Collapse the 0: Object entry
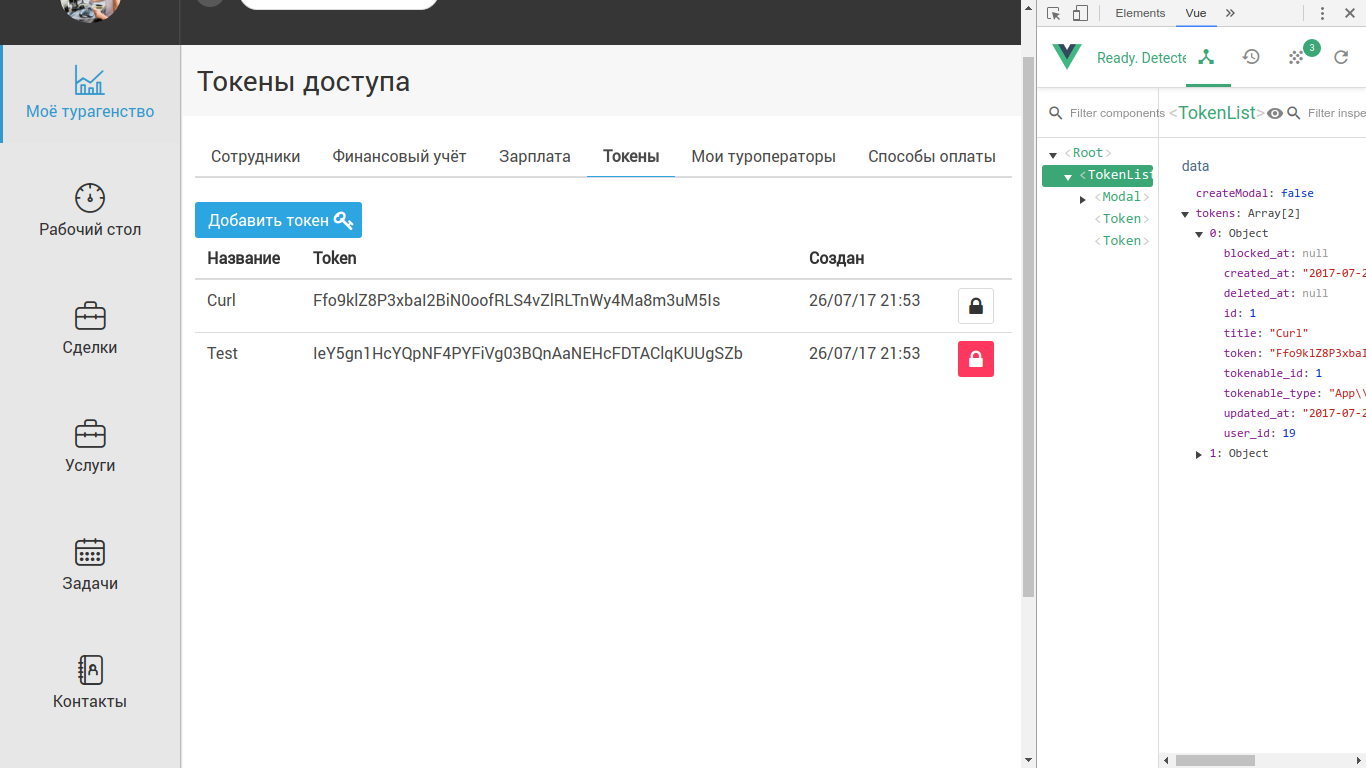1366x768 pixels. coord(1199,234)
